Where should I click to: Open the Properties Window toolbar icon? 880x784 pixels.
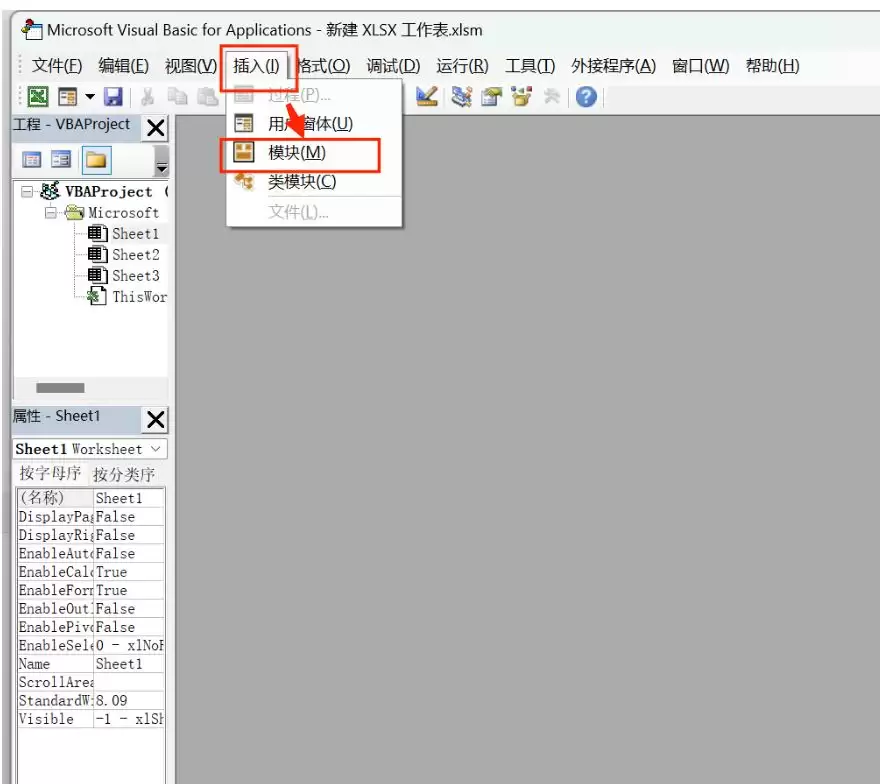492,97
